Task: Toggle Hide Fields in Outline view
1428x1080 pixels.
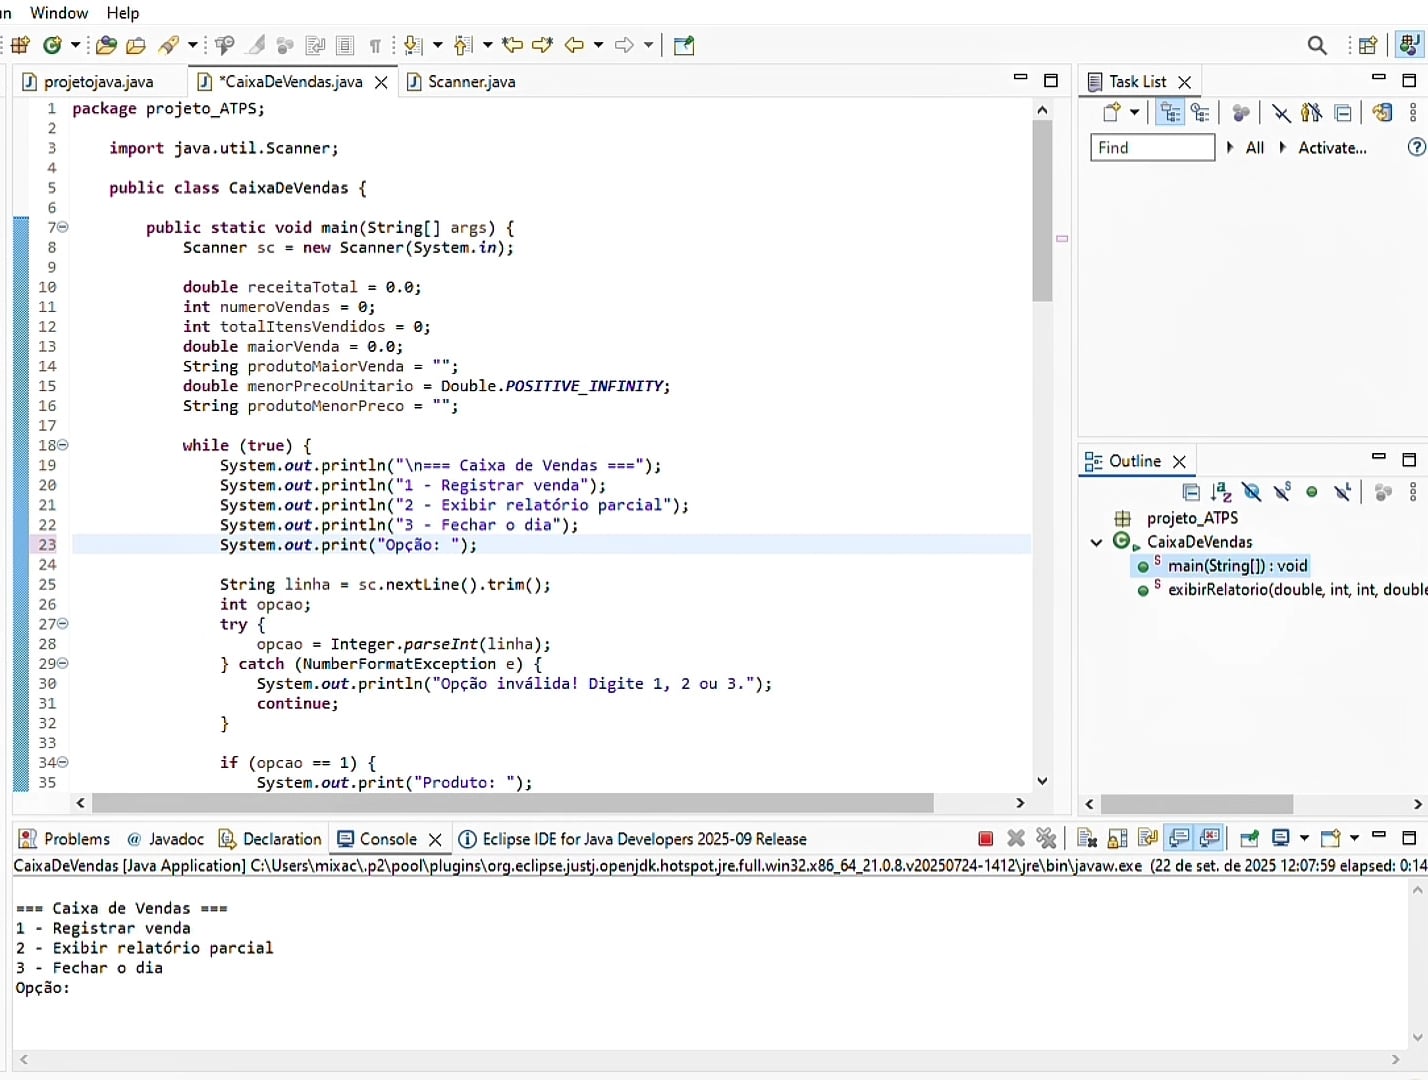Action: click(1251, 492)
